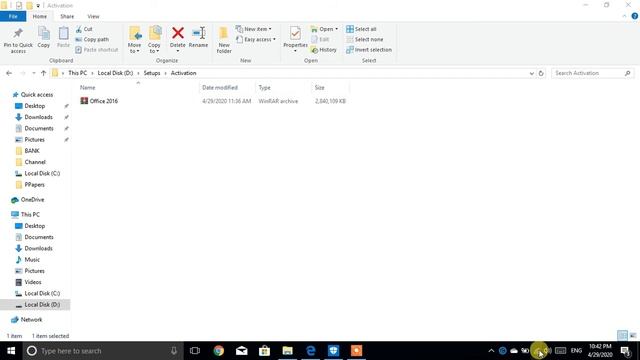This screenshot has height=360, width=640.
Task: Go back using the back arrow
Action: tap(9, 73)
